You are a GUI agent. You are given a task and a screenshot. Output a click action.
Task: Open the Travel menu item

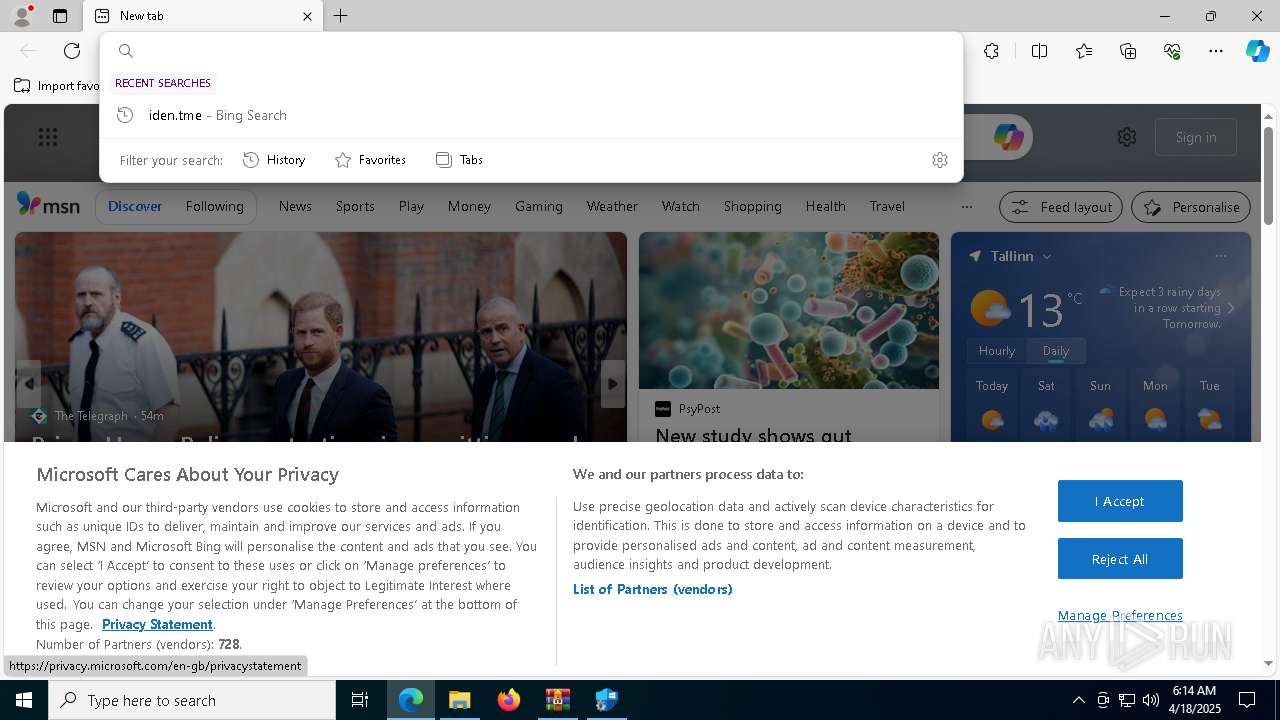[x=887, y=206]
